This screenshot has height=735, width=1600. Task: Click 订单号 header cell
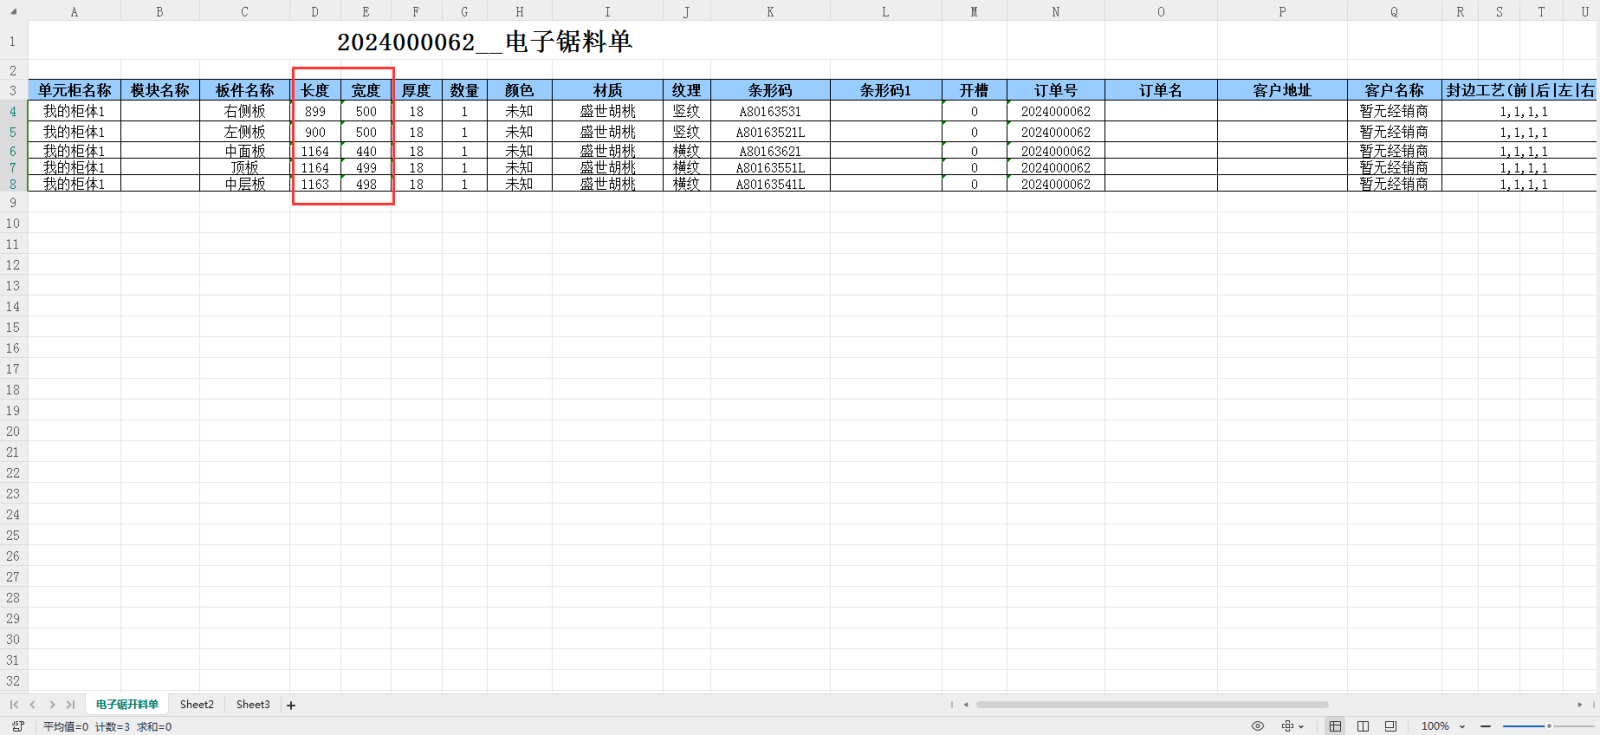(1056, 90)
